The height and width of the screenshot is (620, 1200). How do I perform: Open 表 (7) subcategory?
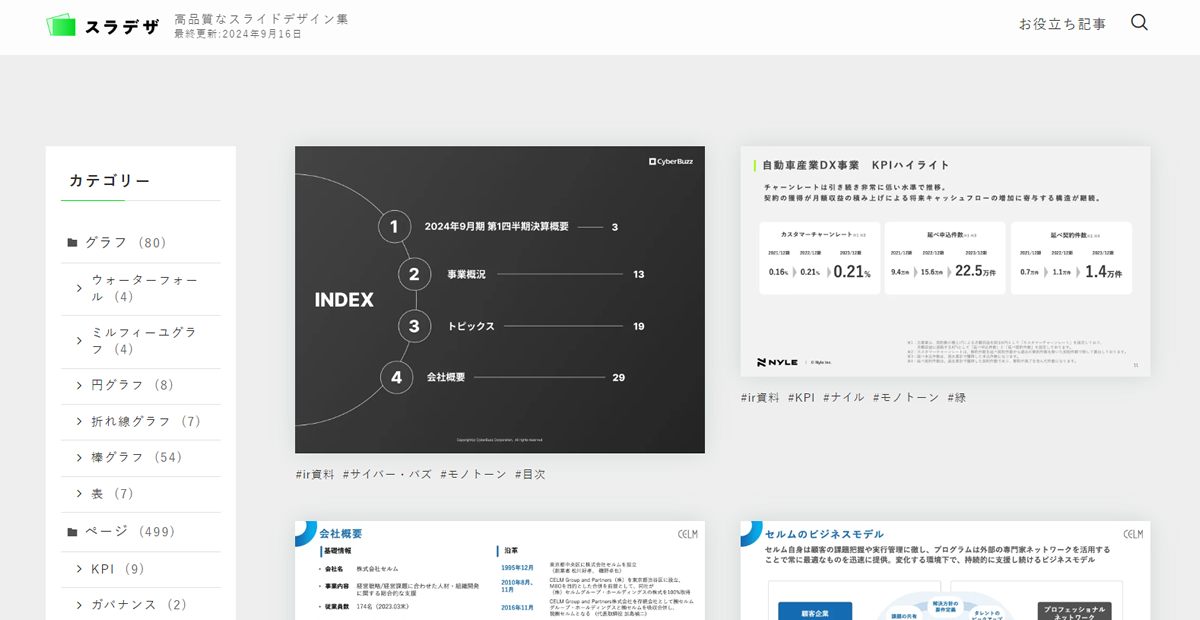click(113, 494)
